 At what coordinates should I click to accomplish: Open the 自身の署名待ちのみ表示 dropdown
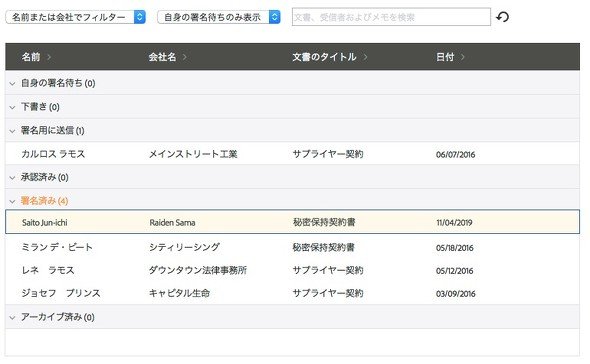(x=219, y=17)
